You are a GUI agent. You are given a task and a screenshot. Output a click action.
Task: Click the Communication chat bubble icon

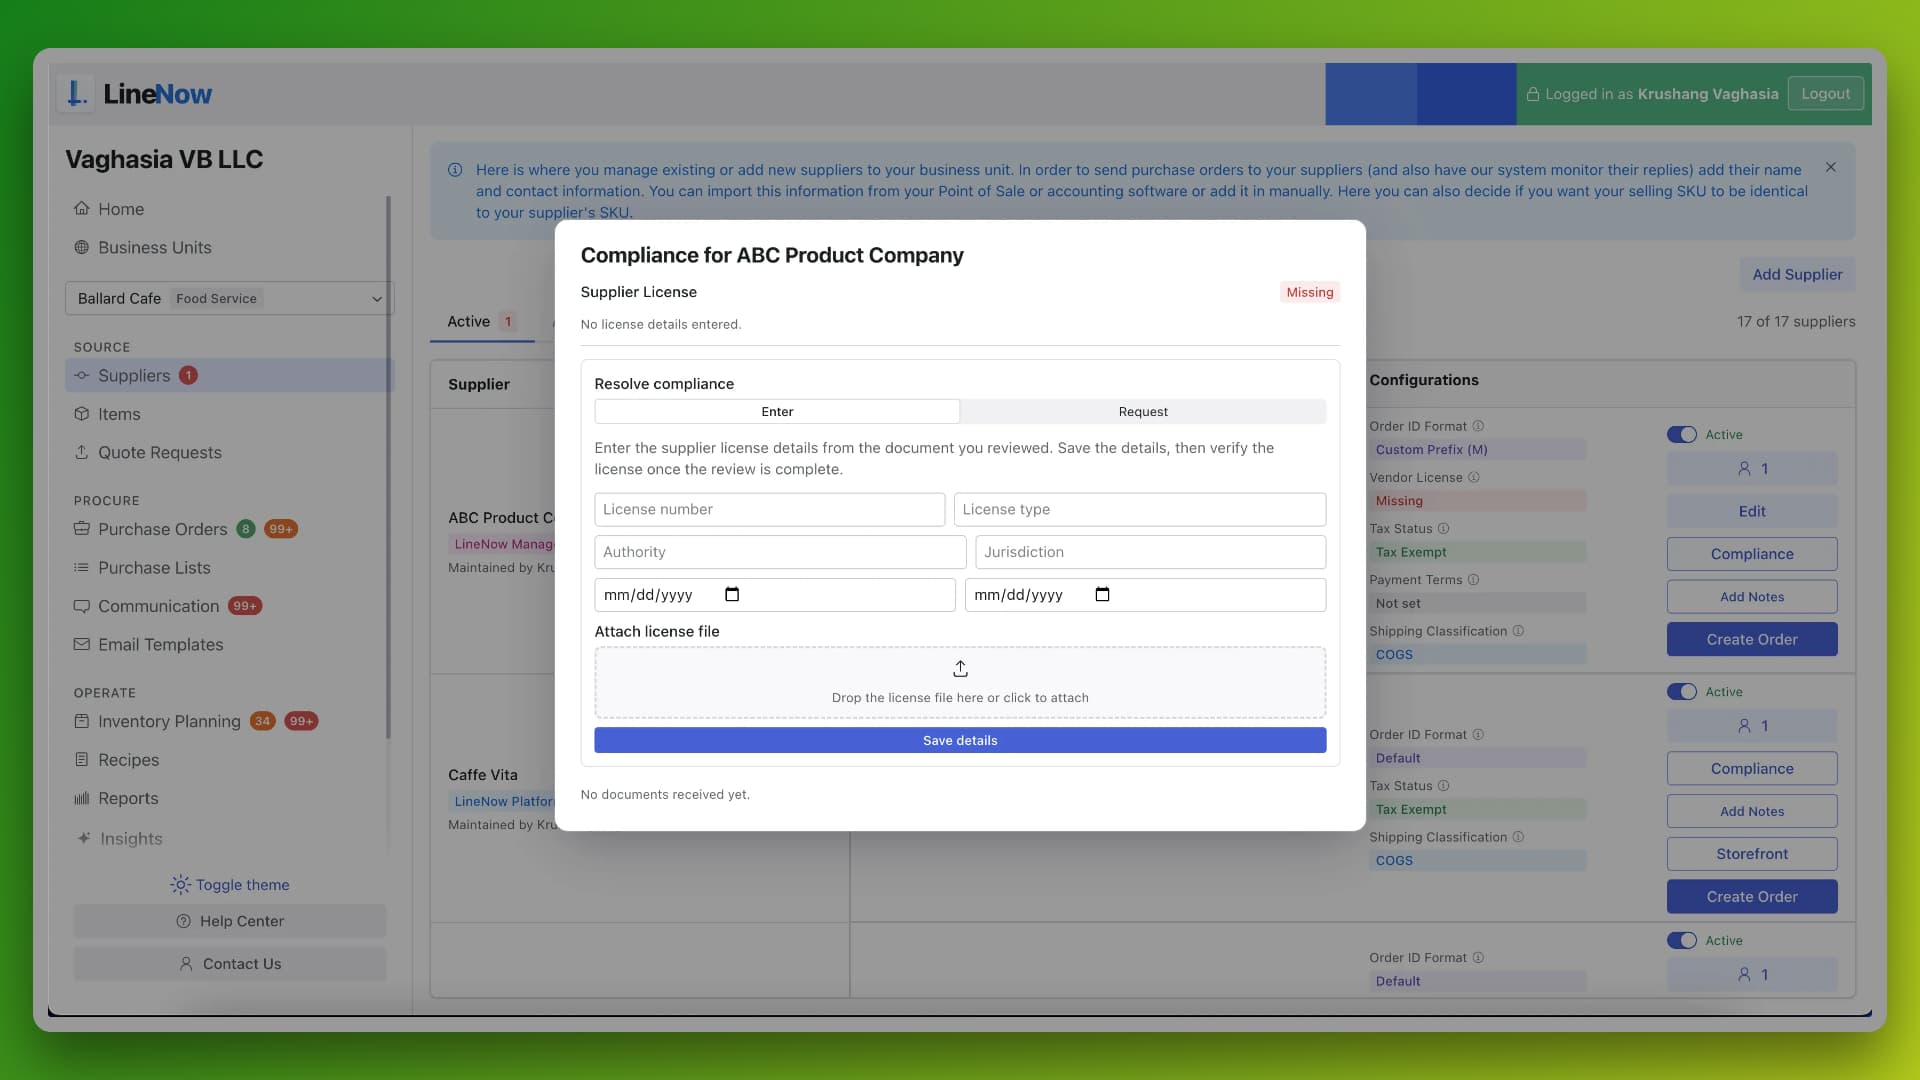click(82, 607)
